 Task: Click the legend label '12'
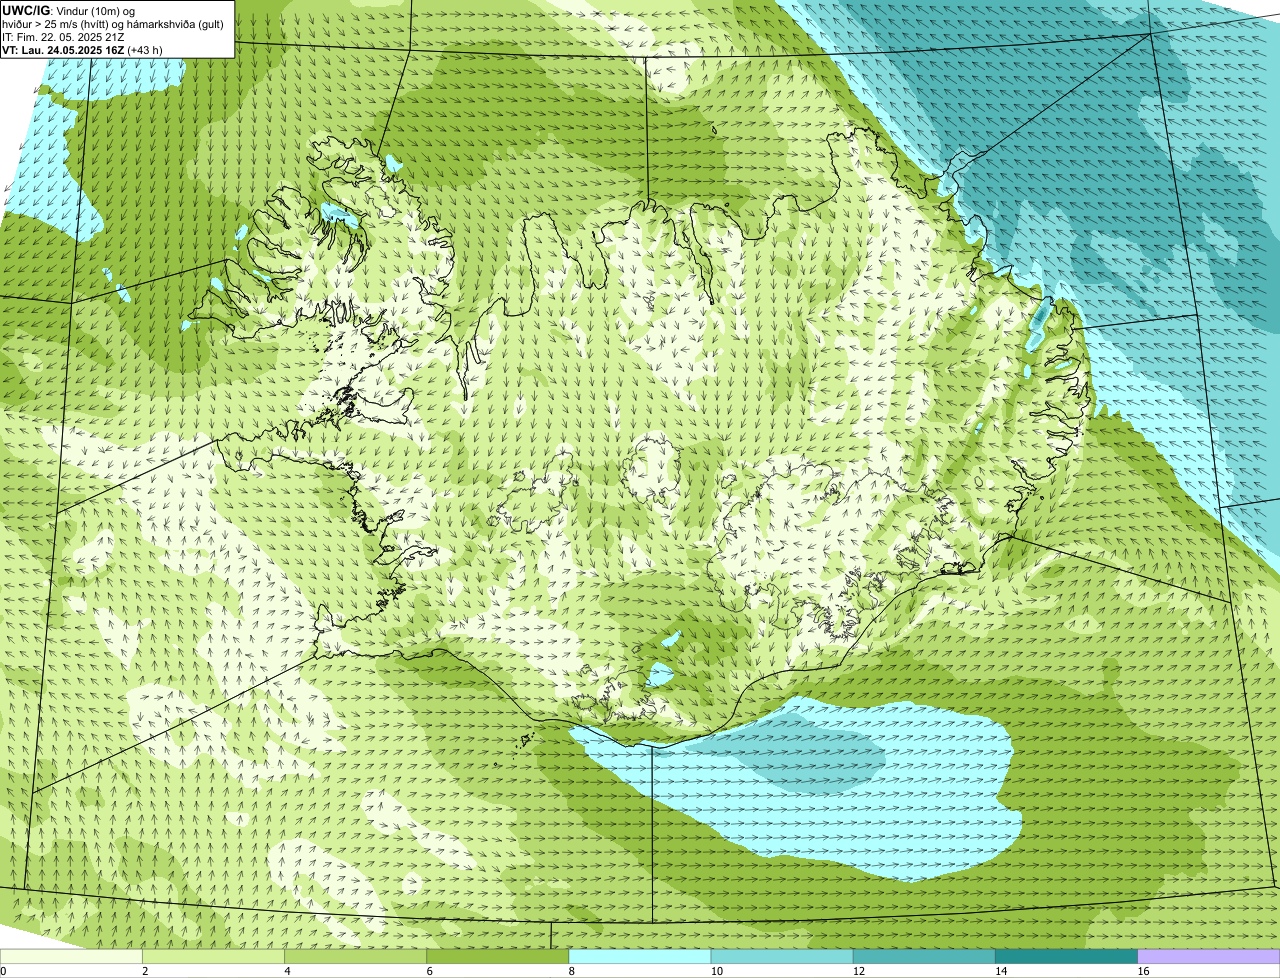click(x=859, y=971)
